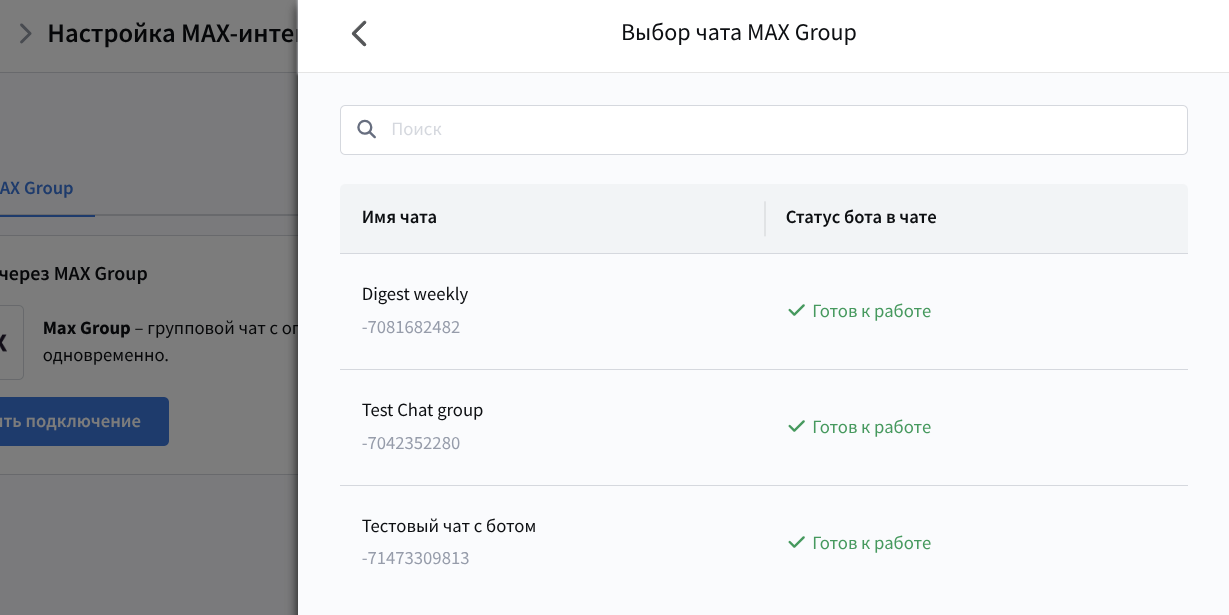The width and height of the screenshot is (1229, 615).
Task: Click chat ID -7081682482
Action: tap(411, 327)
